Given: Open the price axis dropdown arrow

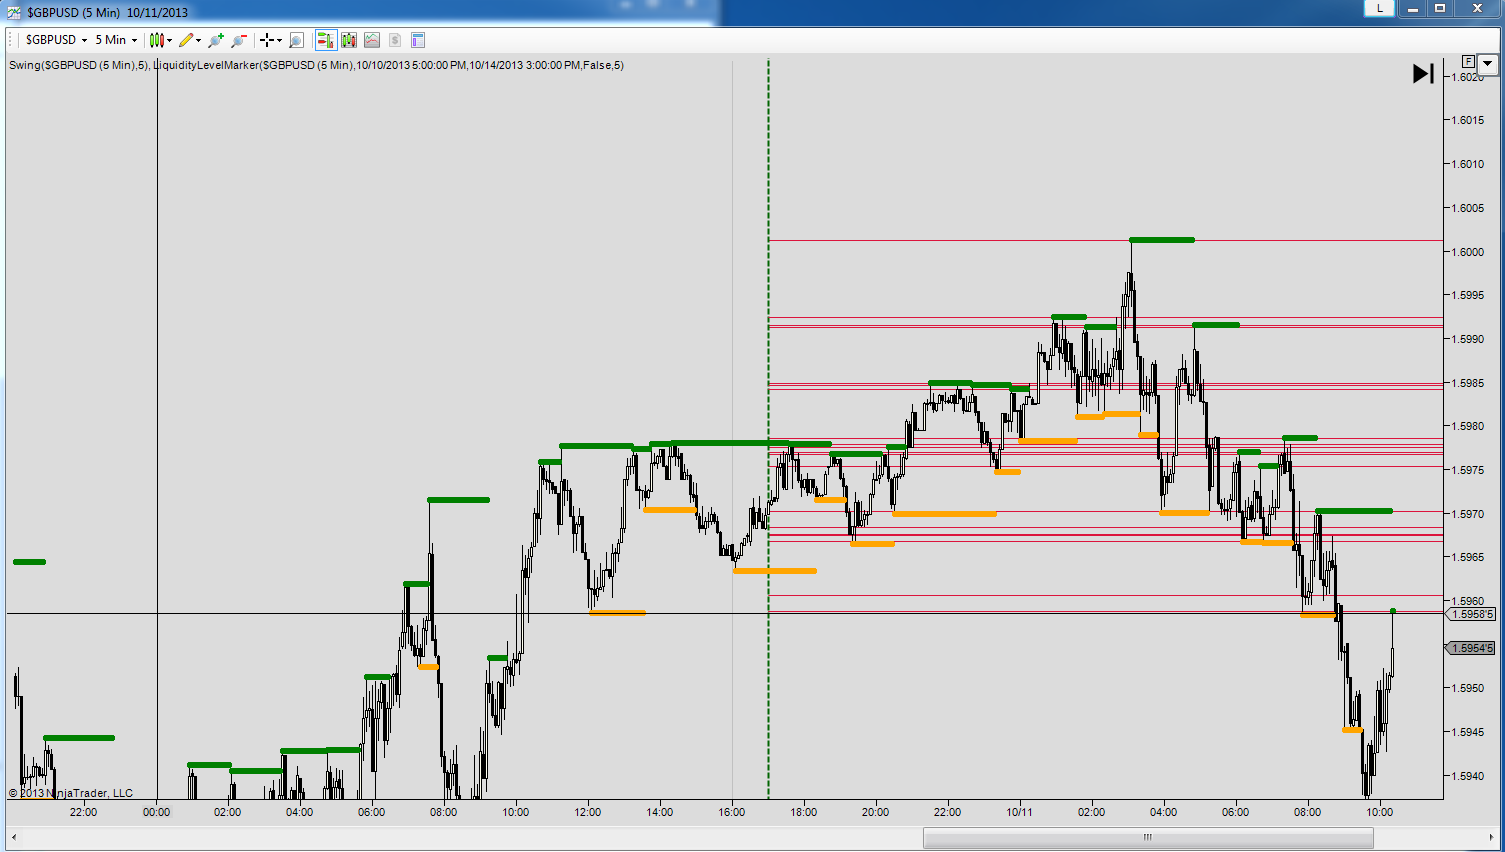Looking at the screenshot, I should point(1488,63).
